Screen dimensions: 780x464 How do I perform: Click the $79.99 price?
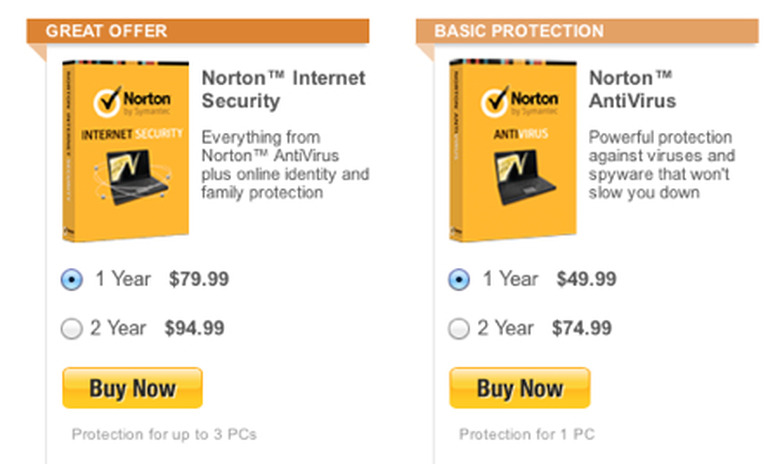tap(198, 279)
